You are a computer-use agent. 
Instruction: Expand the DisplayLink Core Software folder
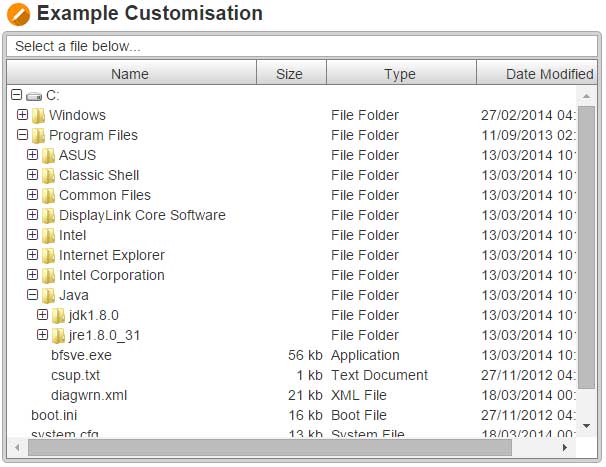(x=32, y=215)
